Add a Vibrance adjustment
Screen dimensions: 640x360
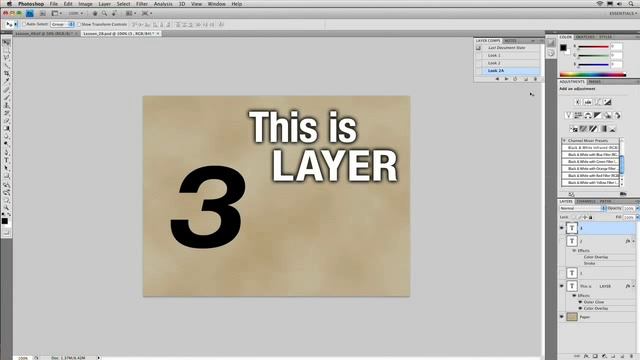click(568, 116)
